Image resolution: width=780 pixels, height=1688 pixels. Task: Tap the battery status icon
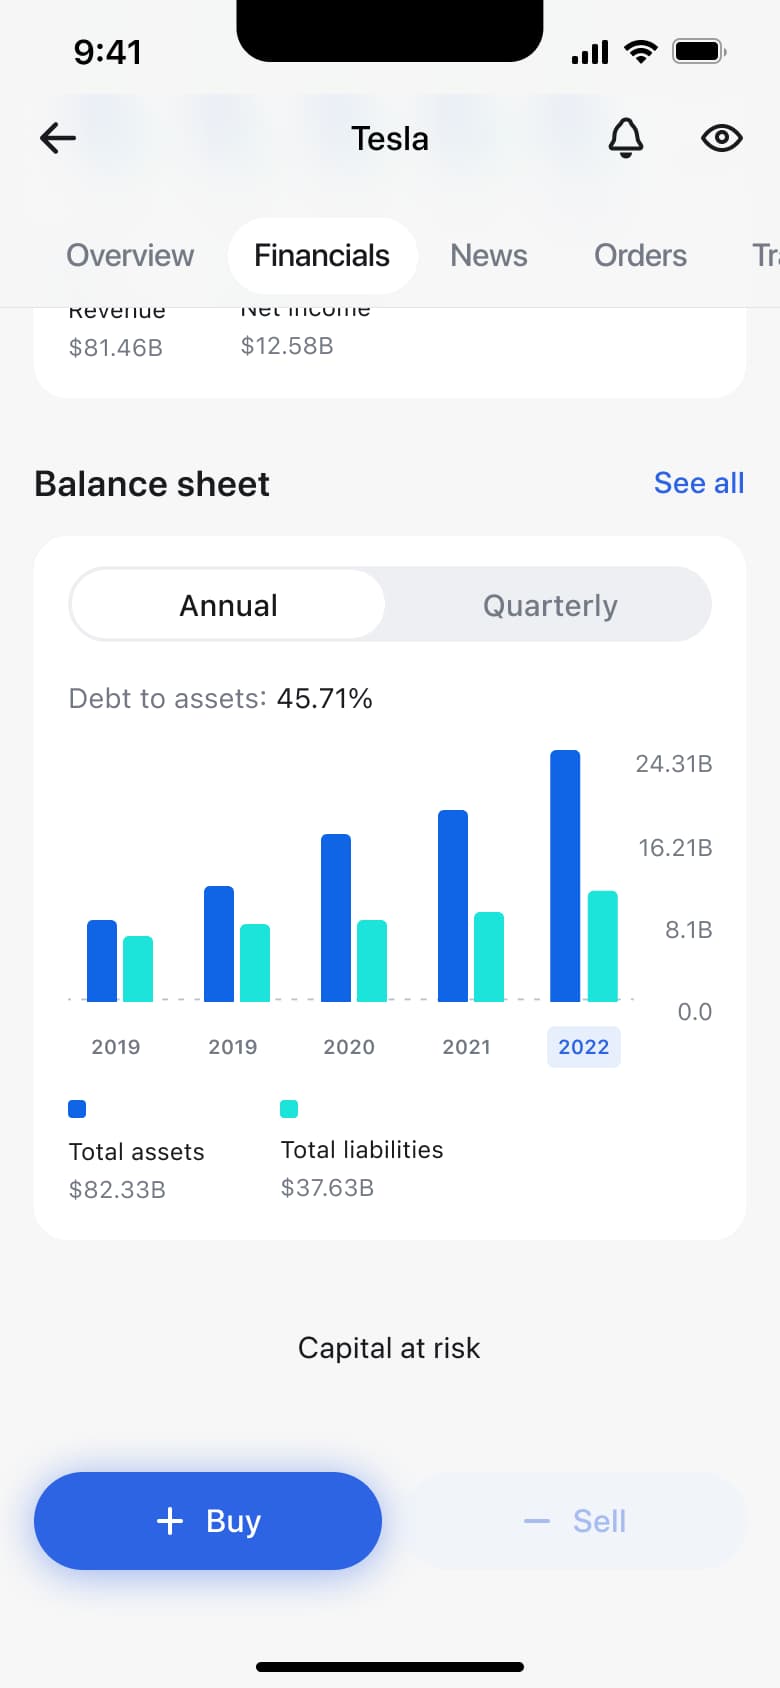(699, 51)
